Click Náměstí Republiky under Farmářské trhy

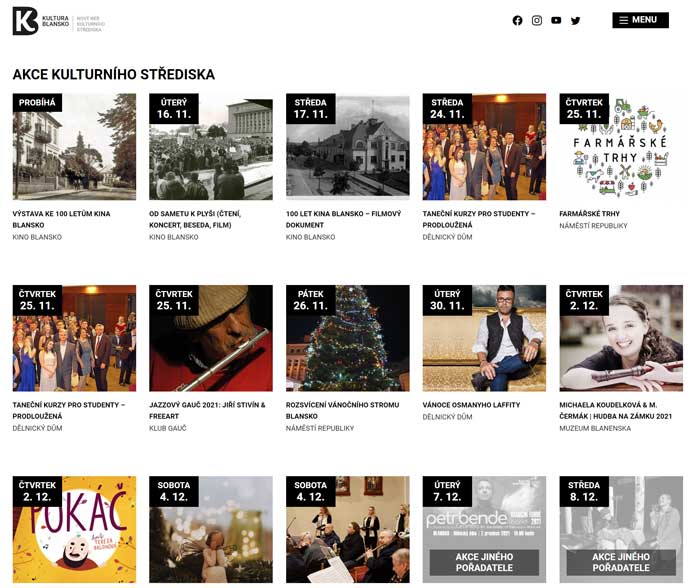(x=593, y=226)
